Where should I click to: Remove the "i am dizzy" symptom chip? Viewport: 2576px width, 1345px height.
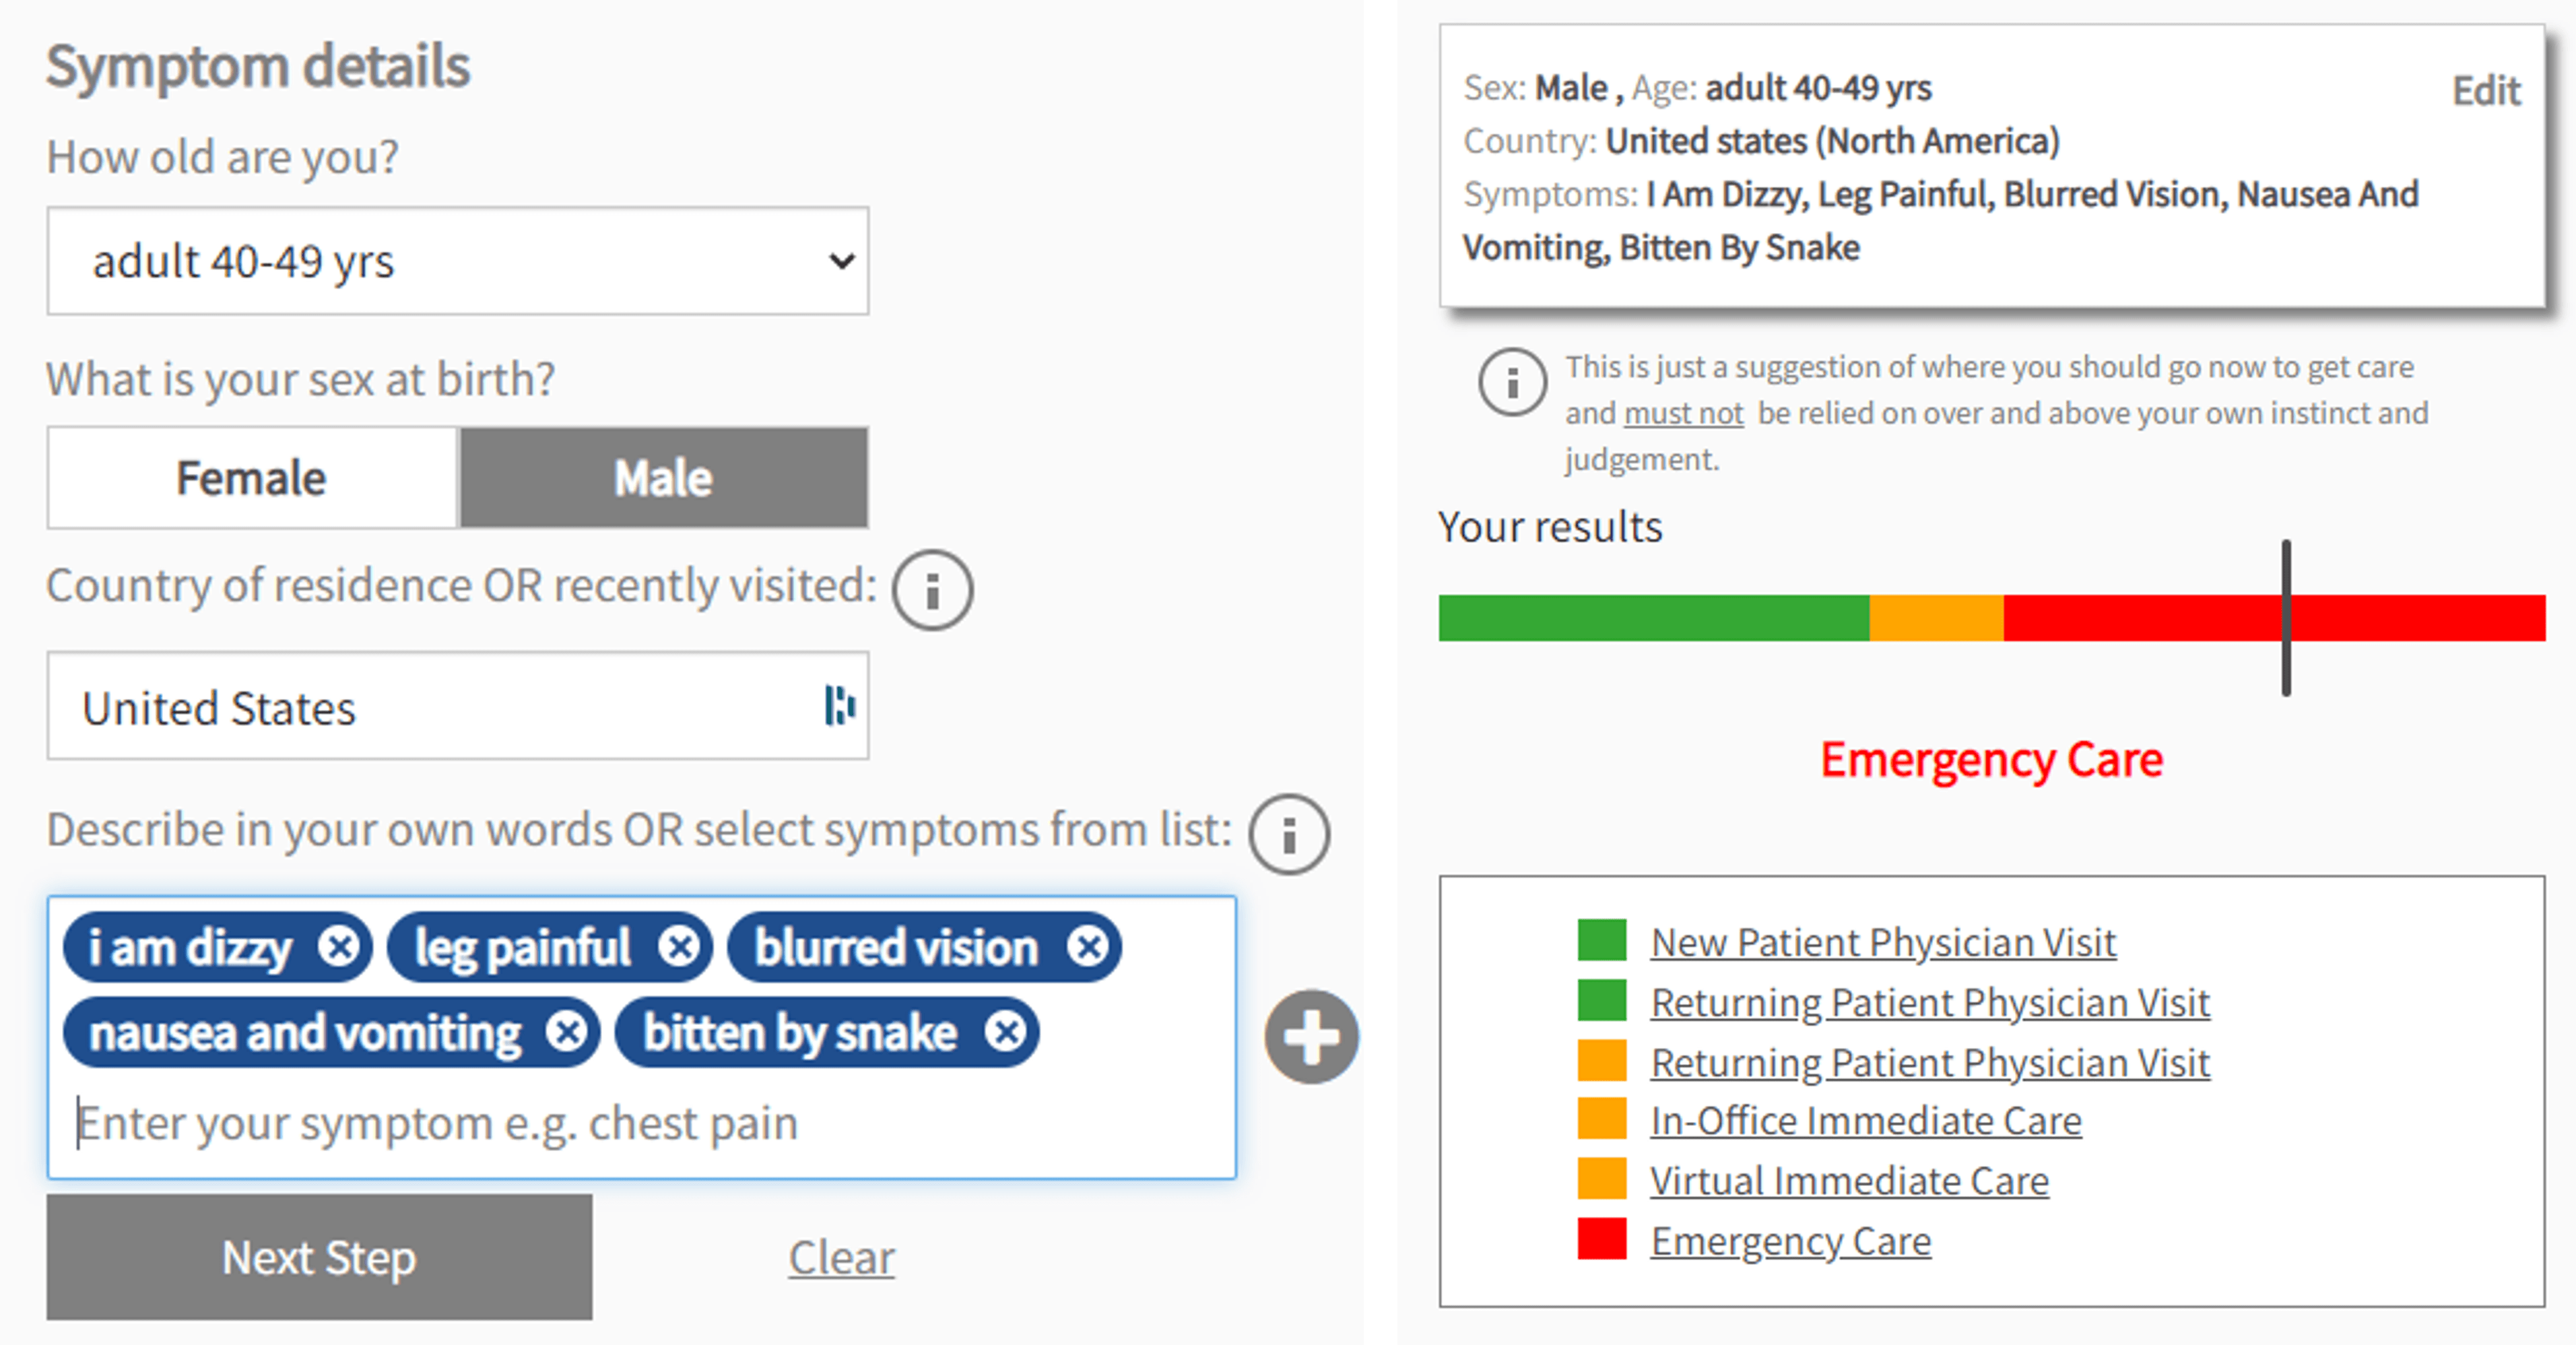340,947
